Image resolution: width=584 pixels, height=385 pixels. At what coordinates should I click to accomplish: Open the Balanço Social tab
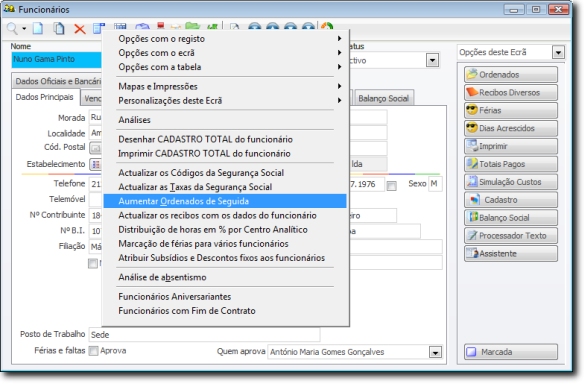[x=384, y=98]
